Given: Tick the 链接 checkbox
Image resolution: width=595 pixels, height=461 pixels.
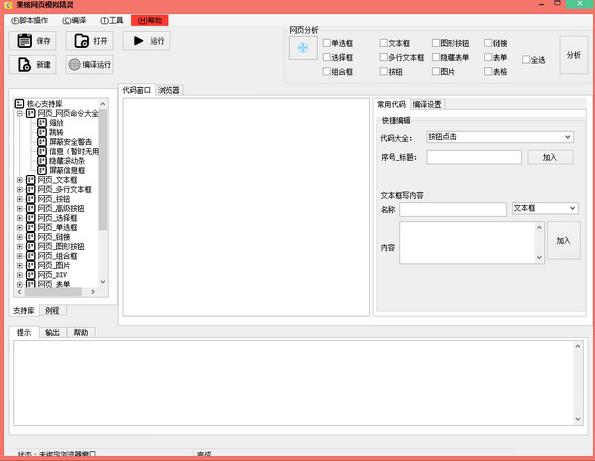Looking at the screenshot, I should click(x=488, y=43).
